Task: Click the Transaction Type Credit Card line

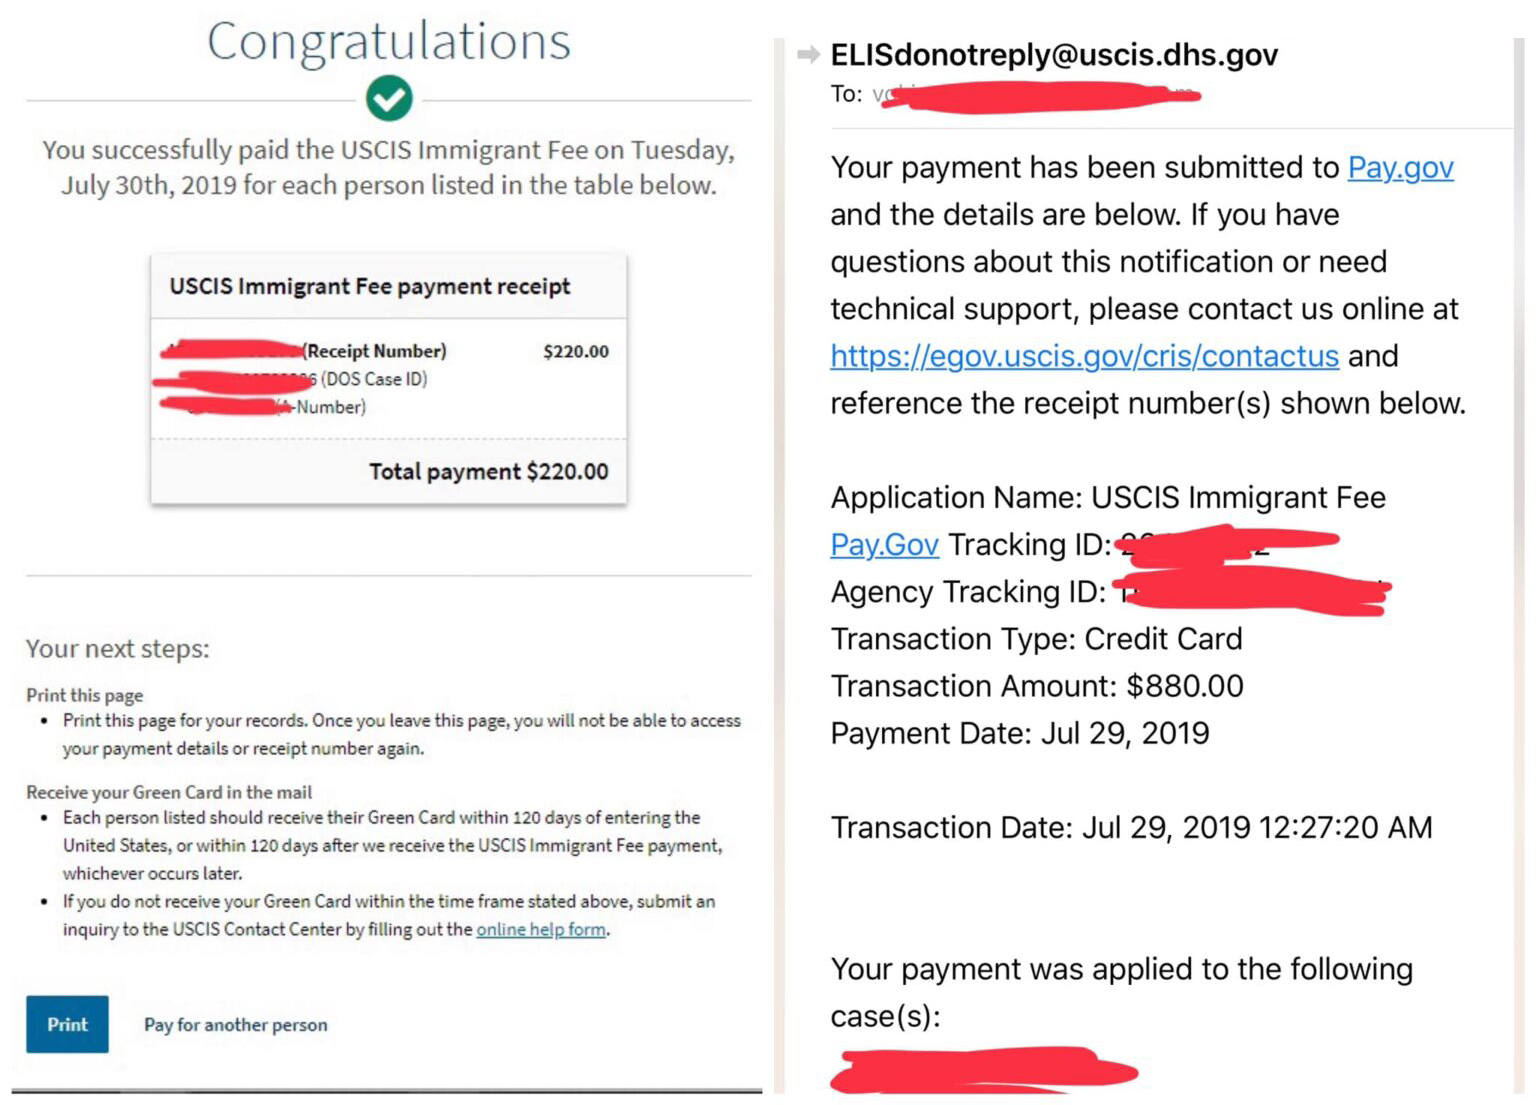Action: click(x=1036, y=639)
